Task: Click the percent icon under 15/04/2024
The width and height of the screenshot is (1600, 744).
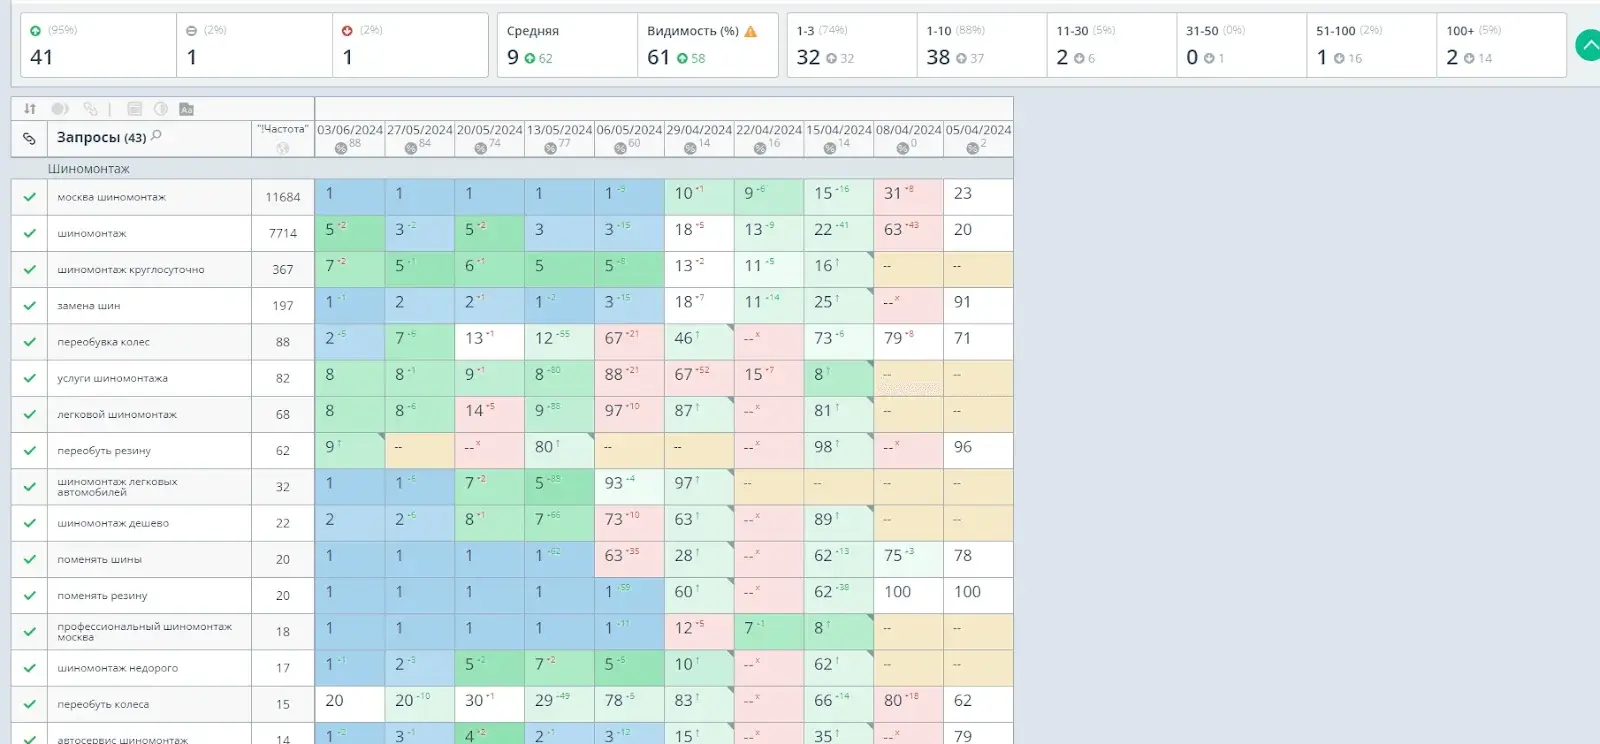Action: coord(830,148)
